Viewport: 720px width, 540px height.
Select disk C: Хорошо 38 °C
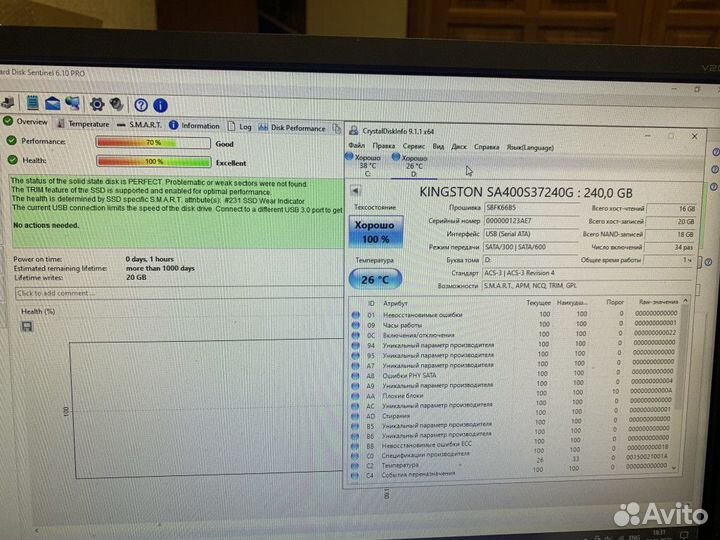(365, 165)
